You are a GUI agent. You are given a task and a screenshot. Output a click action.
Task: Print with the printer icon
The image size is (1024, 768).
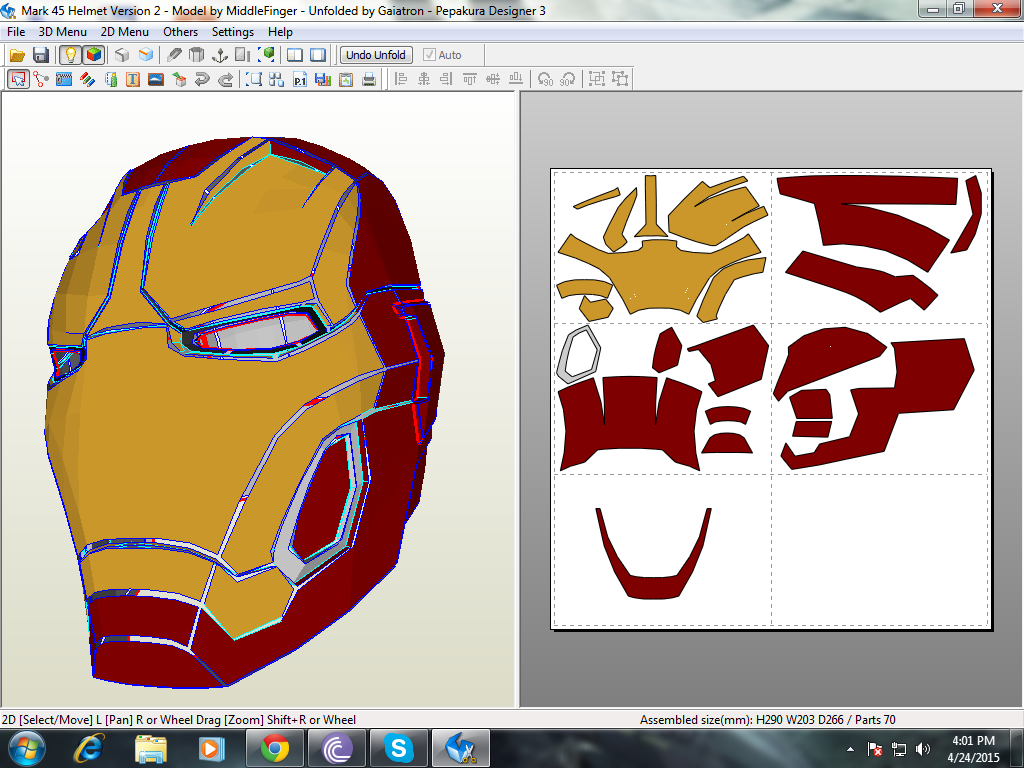tap(369, 80)
